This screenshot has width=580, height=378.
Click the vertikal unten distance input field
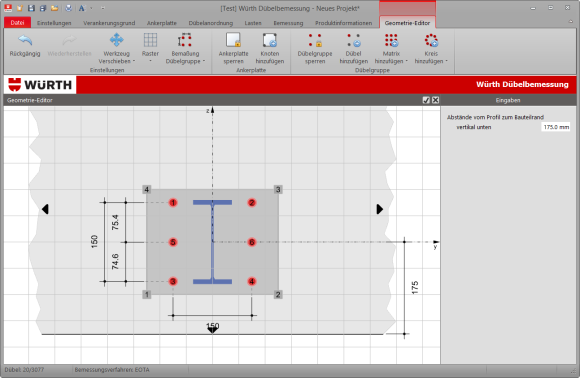(556, 127)
